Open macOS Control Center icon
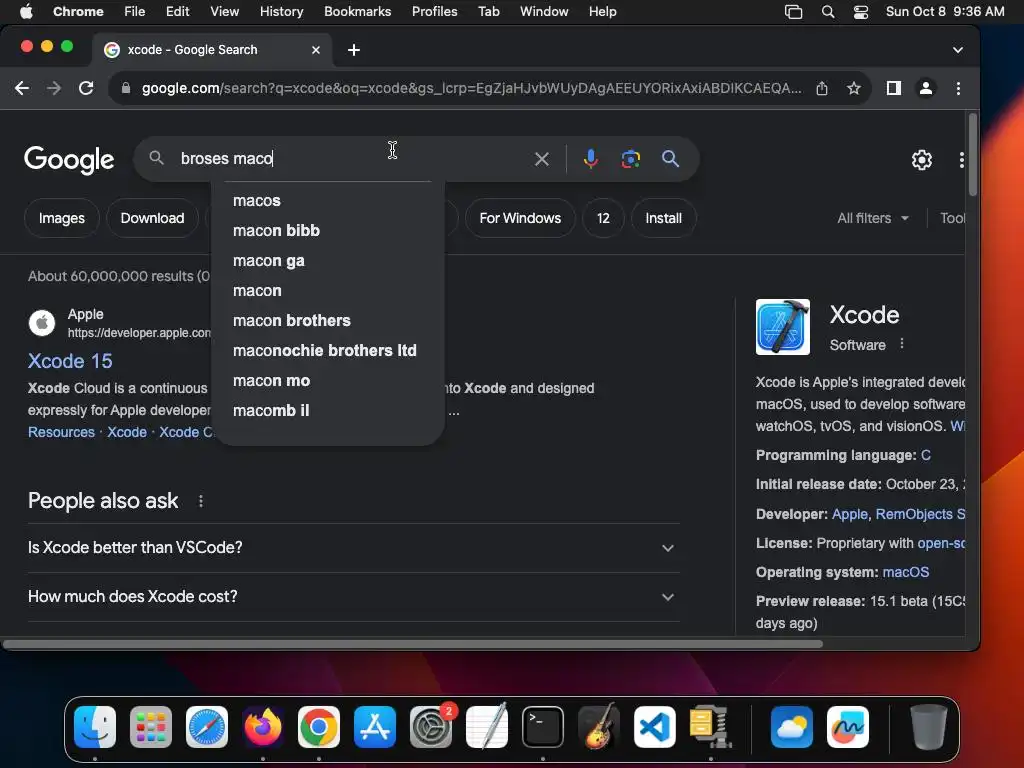This screenshot has width=1024, height=768. 861,11
